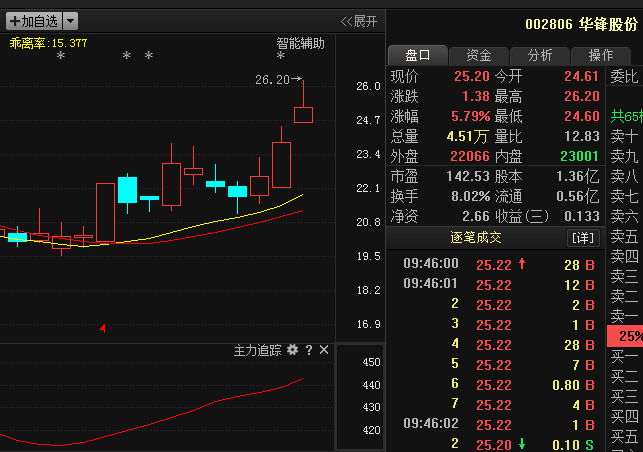643x452 pixels.
Task: Click the 量比 value 12.83
Action: point(581,136)
